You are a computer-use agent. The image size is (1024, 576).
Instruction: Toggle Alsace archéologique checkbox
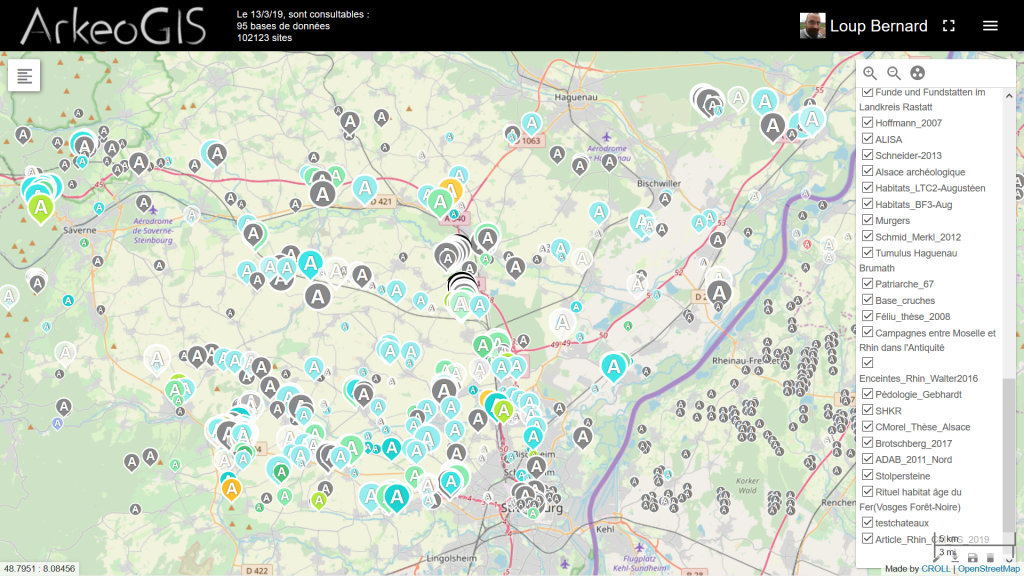pyautogui.click(x=867, y=171)
